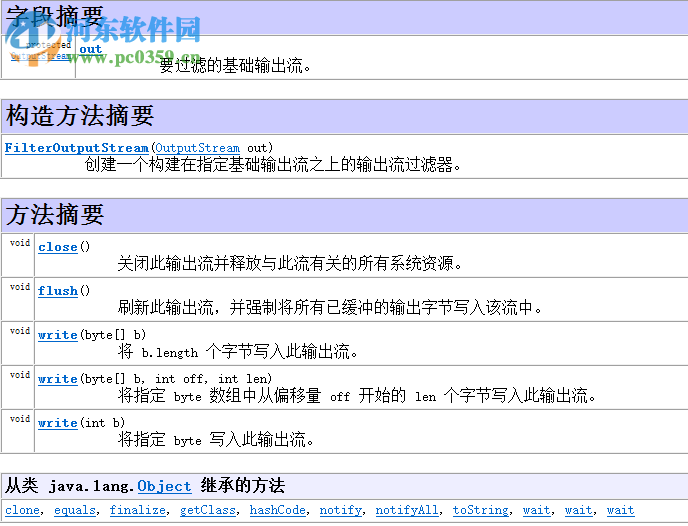Click the inherited notifyAll method link

click(407, 510)
